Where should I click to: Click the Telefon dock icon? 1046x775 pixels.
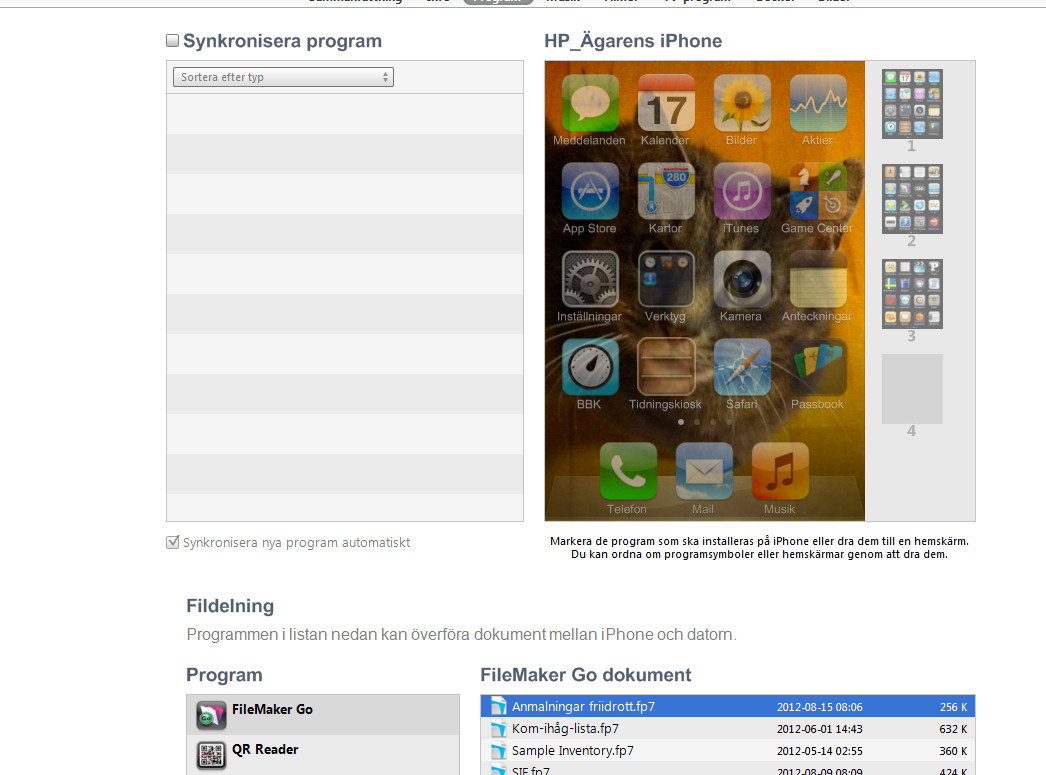(628, 471)
